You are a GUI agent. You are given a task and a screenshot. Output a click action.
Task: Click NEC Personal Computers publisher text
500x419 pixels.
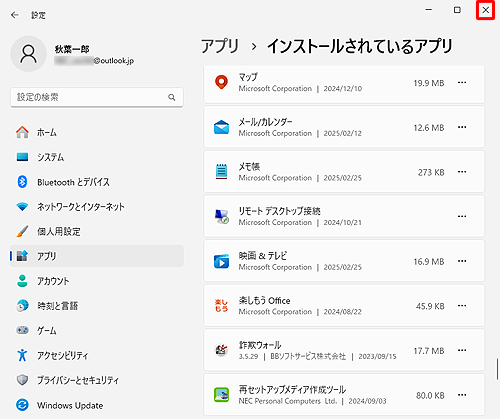[288, 401]
